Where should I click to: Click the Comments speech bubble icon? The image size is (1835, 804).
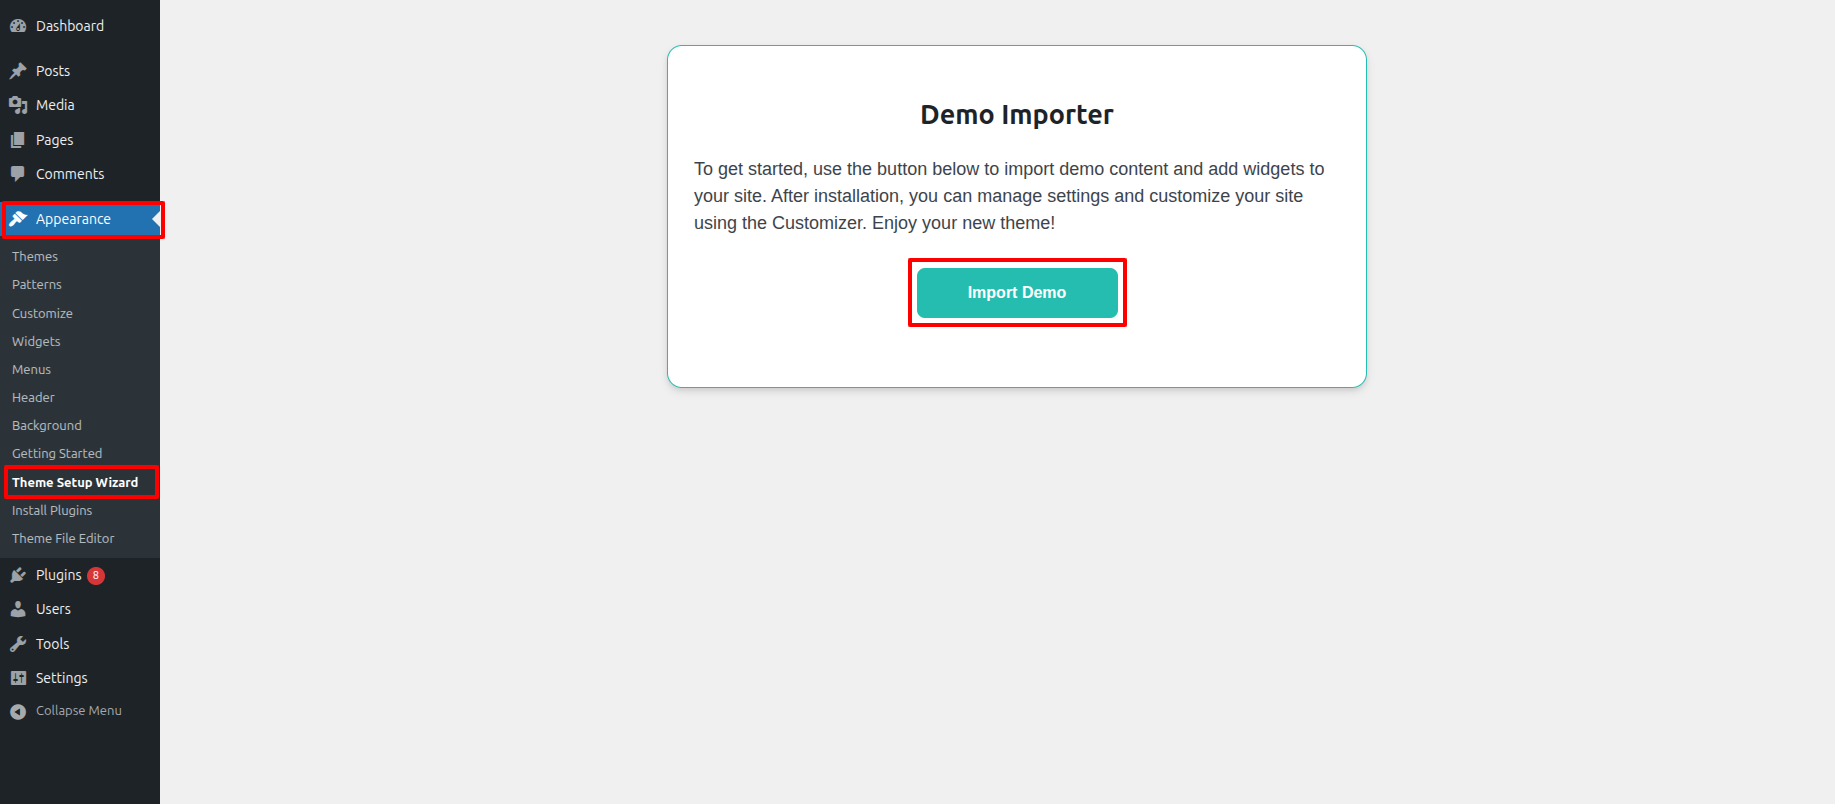coord(18,174)
